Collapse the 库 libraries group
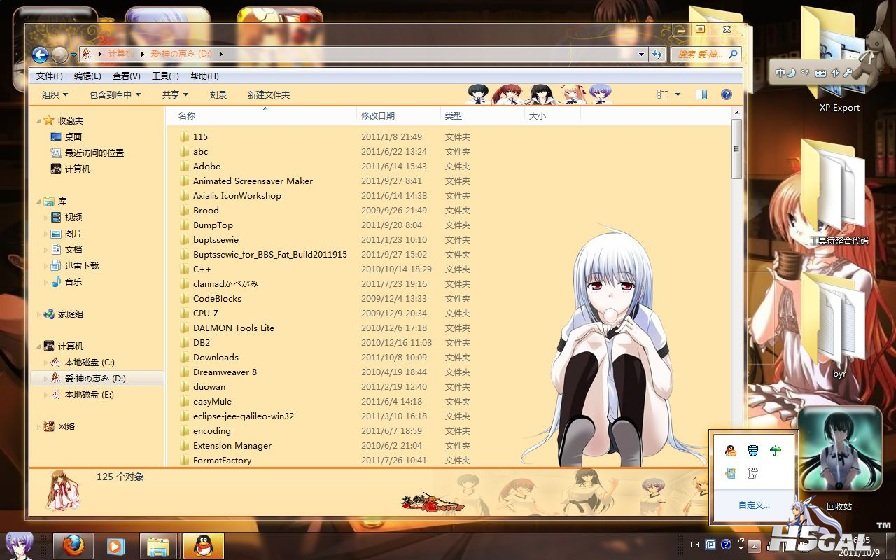This screenshot has height=560, width=896. (39, 201)
